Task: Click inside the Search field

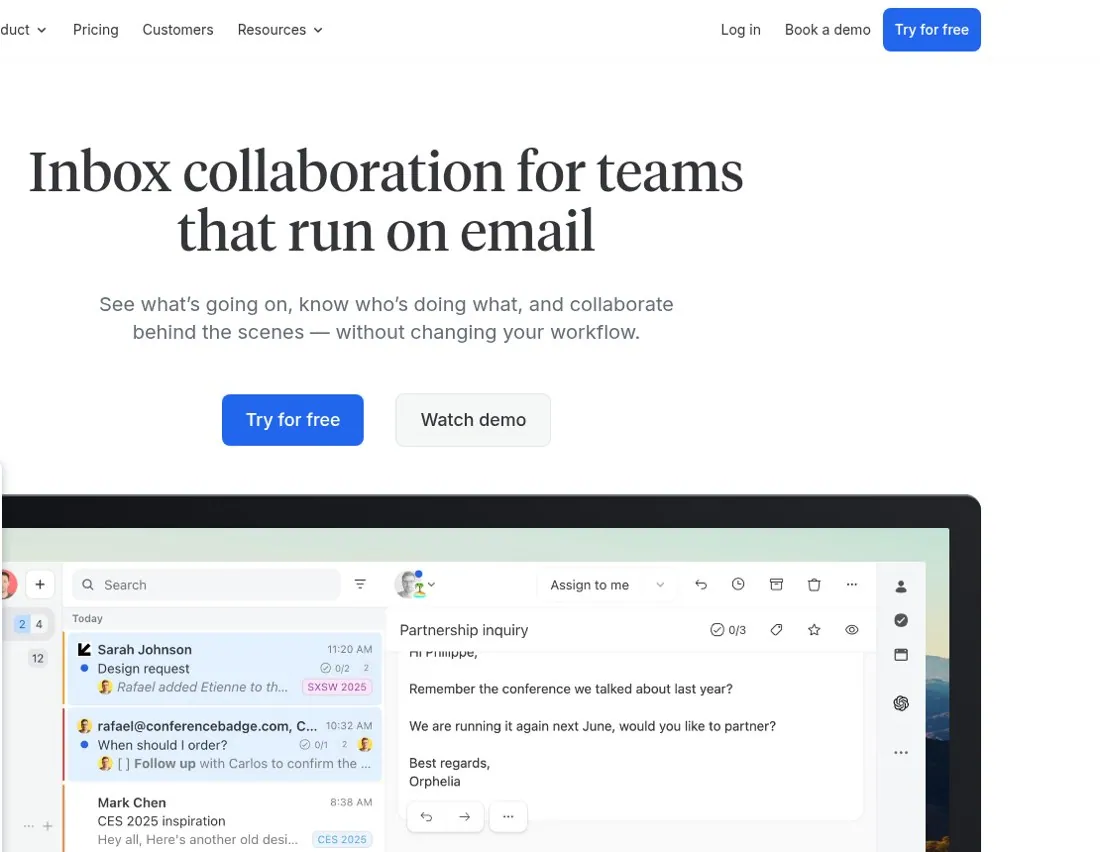Action: pyautogui.click(x=206, y=585)
